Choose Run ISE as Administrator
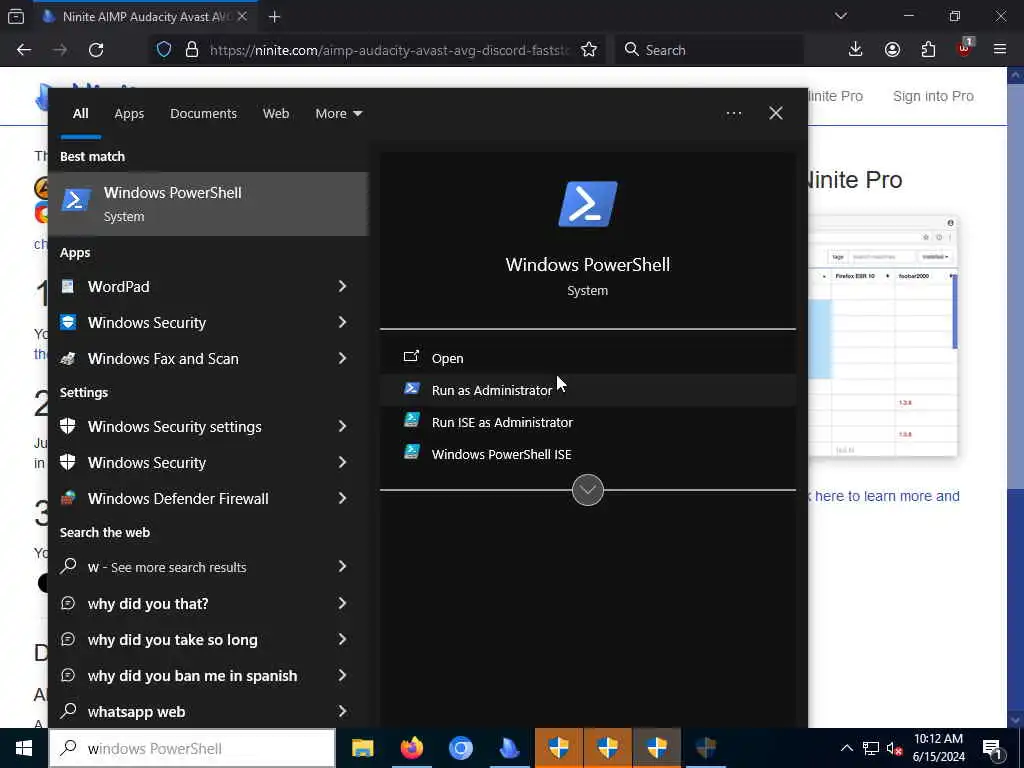The height and width of the screenshot is (768, 1024). (588, 422)
